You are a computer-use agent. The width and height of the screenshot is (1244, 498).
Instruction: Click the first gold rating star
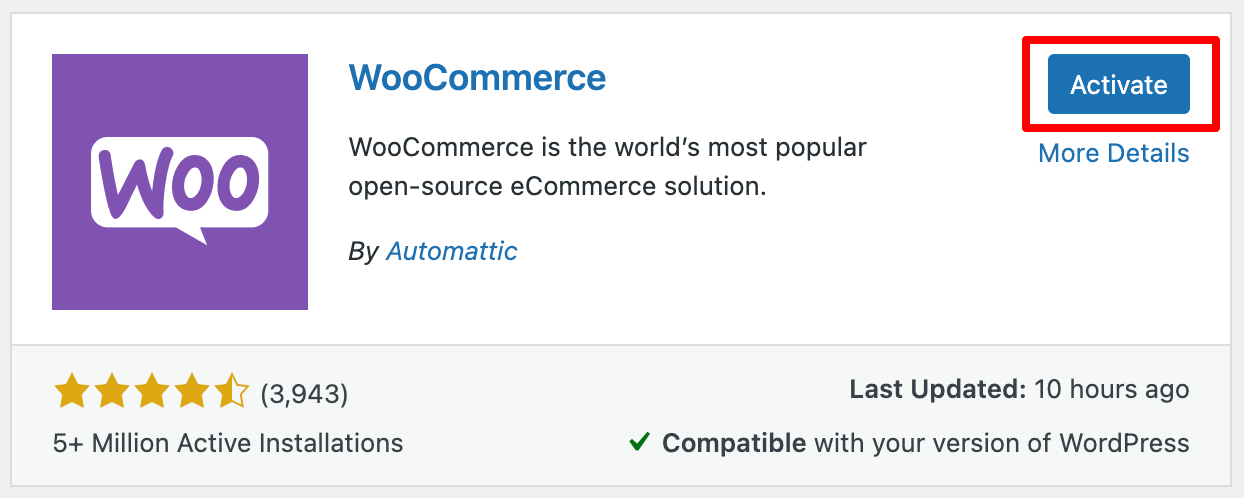(x=72, y=392)
